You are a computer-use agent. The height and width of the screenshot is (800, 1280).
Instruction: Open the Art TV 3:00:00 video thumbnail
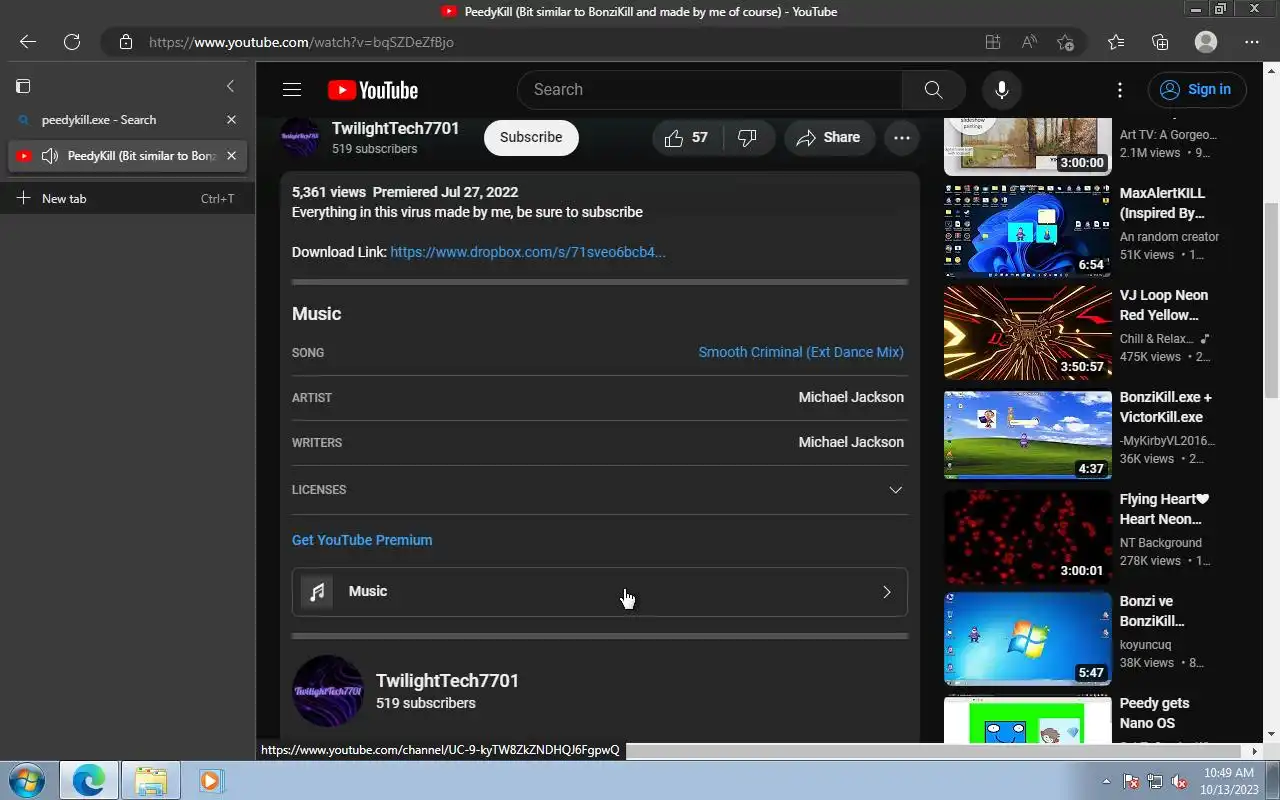[1028, 147]
